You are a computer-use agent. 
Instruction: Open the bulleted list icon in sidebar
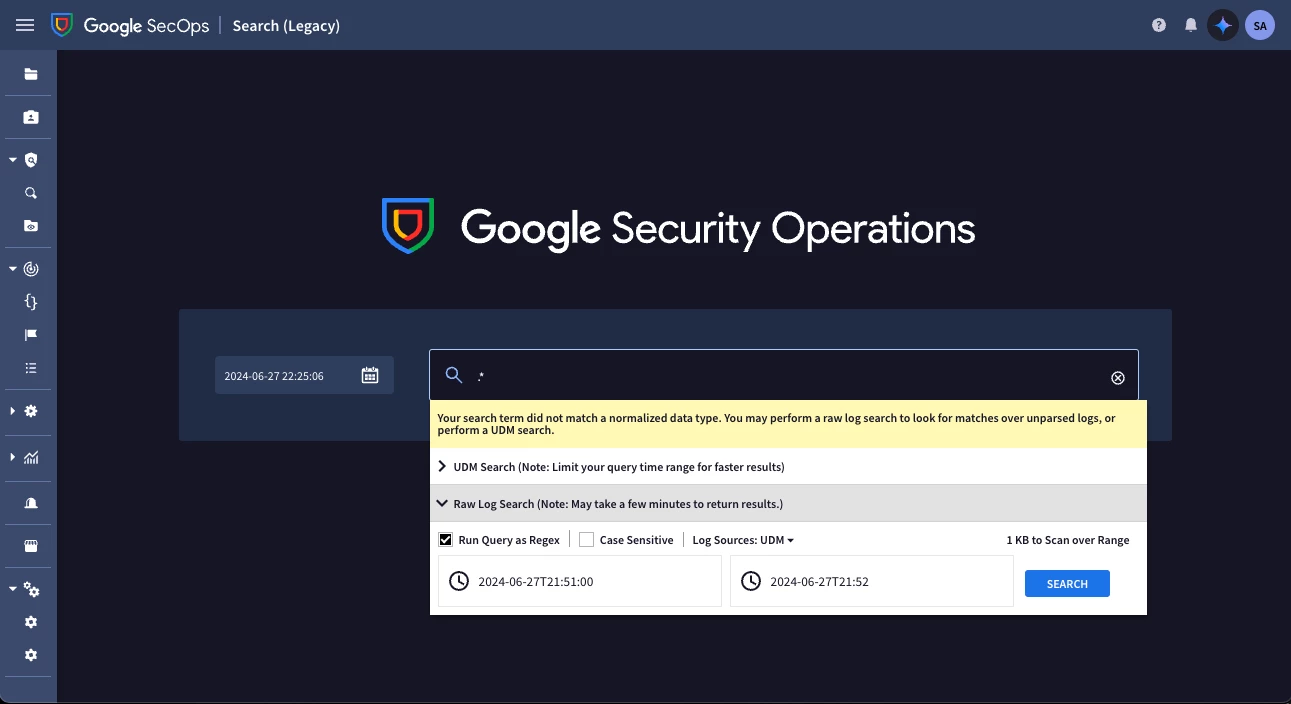[x=31, y=368]
